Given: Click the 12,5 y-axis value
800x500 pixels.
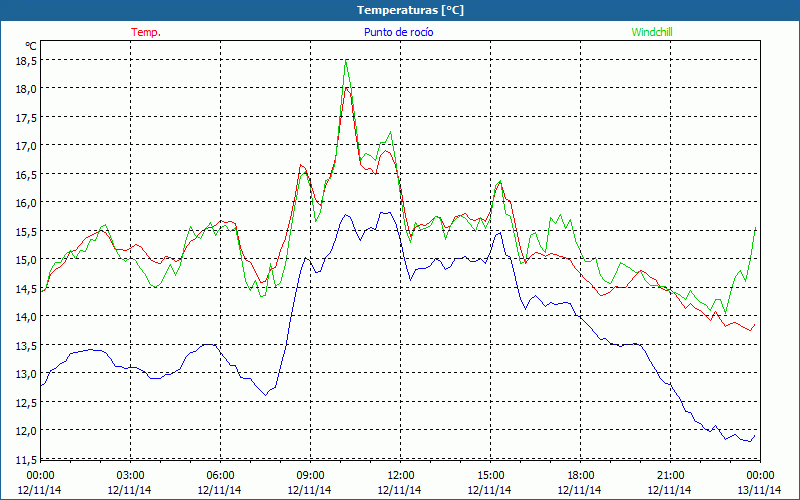Looking at the screenshot, I should 28,403.
